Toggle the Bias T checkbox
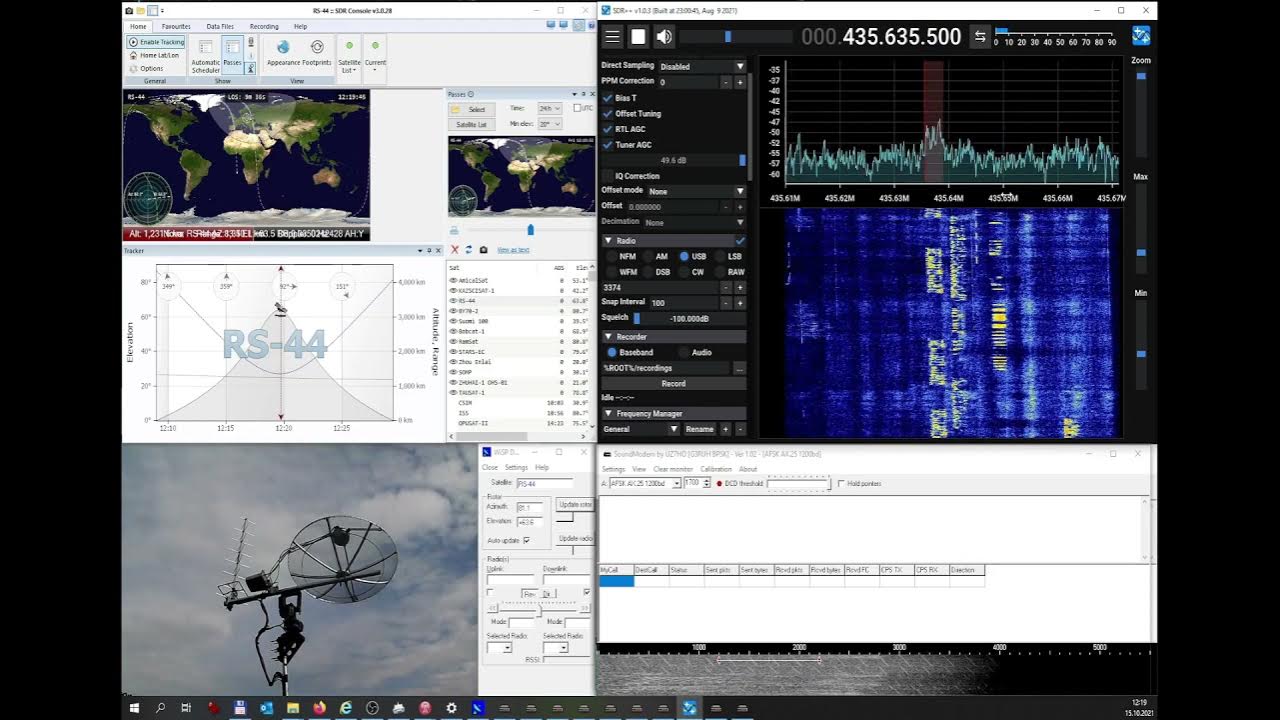This screenshot has width=1280, height=720. (x=607, y=98)
